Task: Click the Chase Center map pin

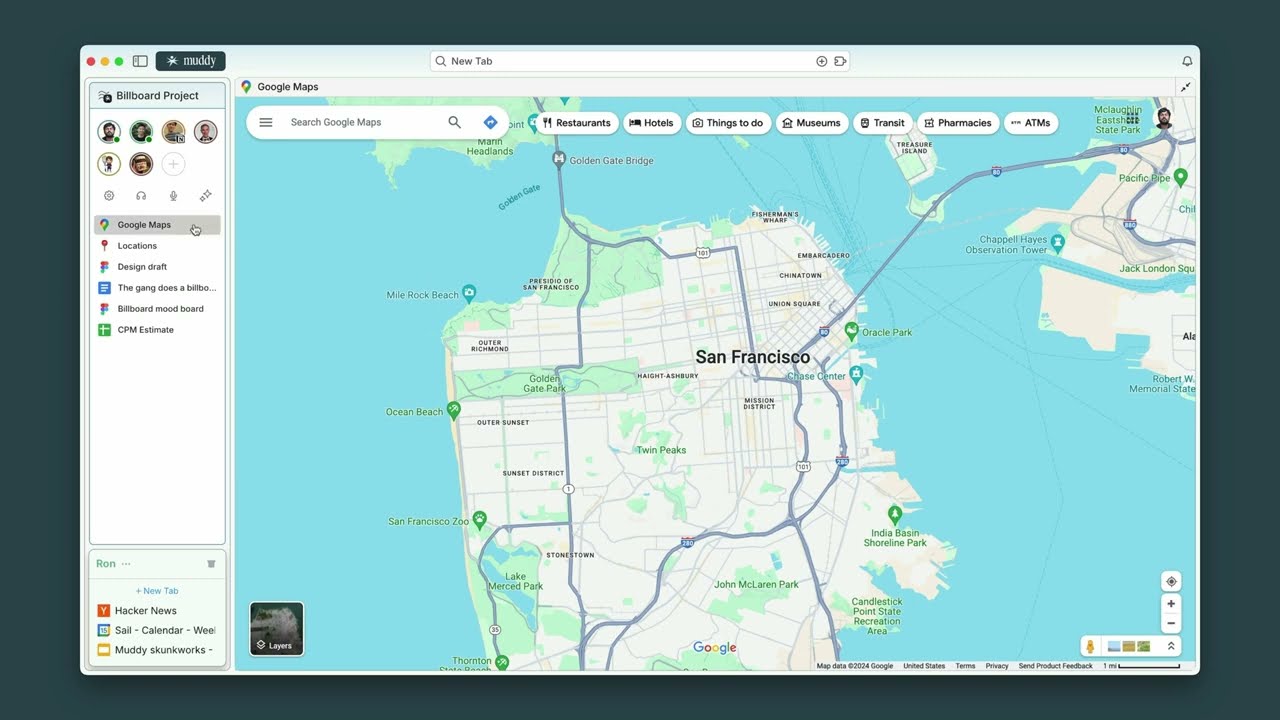Action: pyautogui.click(x=856, y=374)
